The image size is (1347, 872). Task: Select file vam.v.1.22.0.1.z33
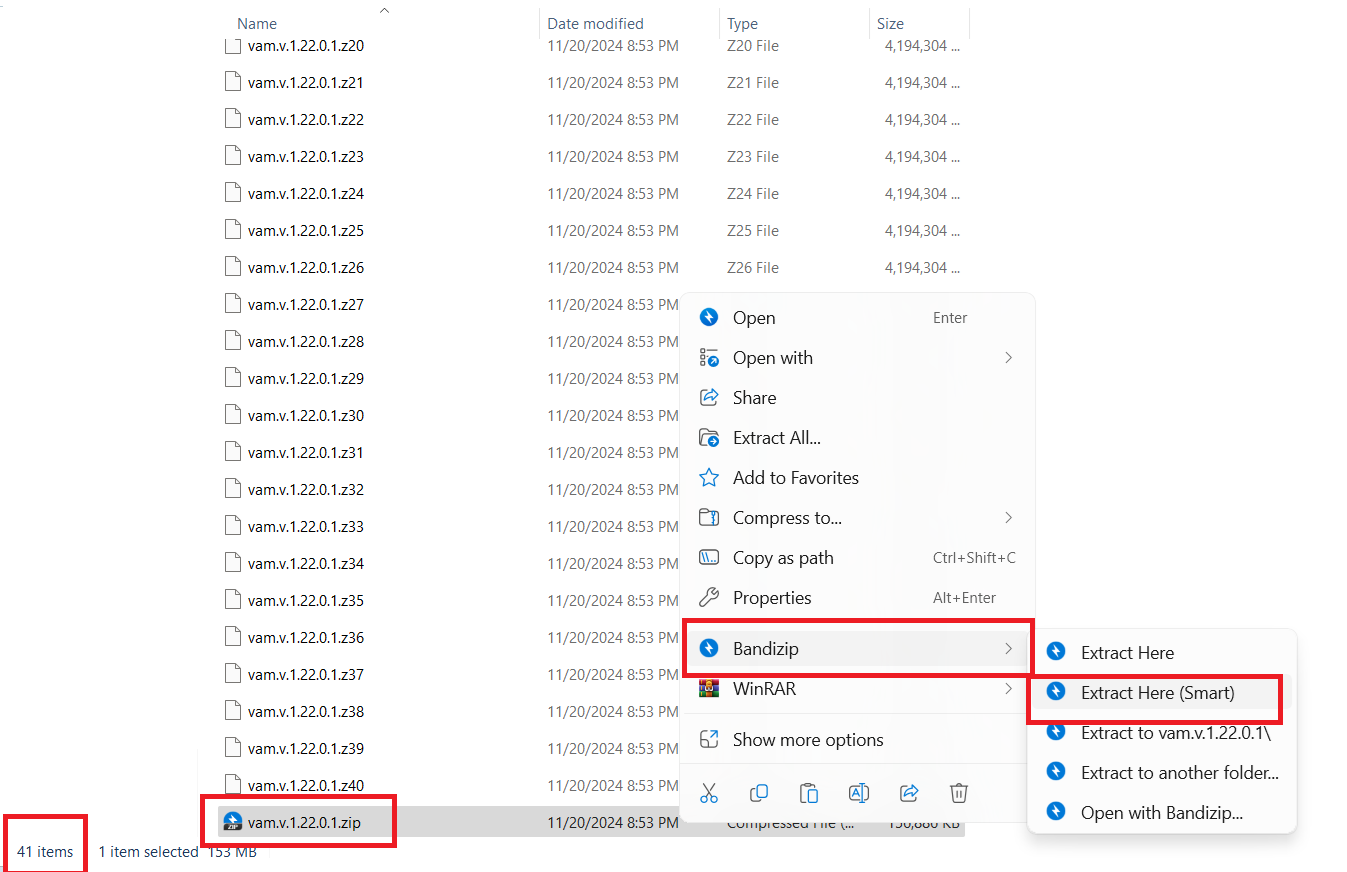[x=306, y=527]
